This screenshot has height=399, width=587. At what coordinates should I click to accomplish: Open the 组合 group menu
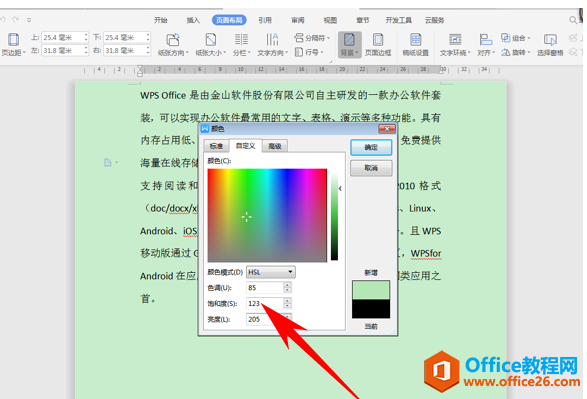click(515, 38)
